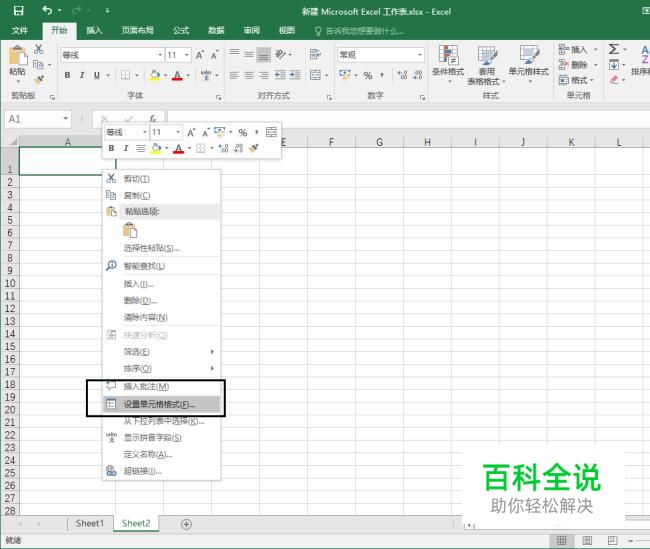This screenshot has width=650, height=549.
Task: Click the ribbon Borders icon
Action: (x=125, y=75)
